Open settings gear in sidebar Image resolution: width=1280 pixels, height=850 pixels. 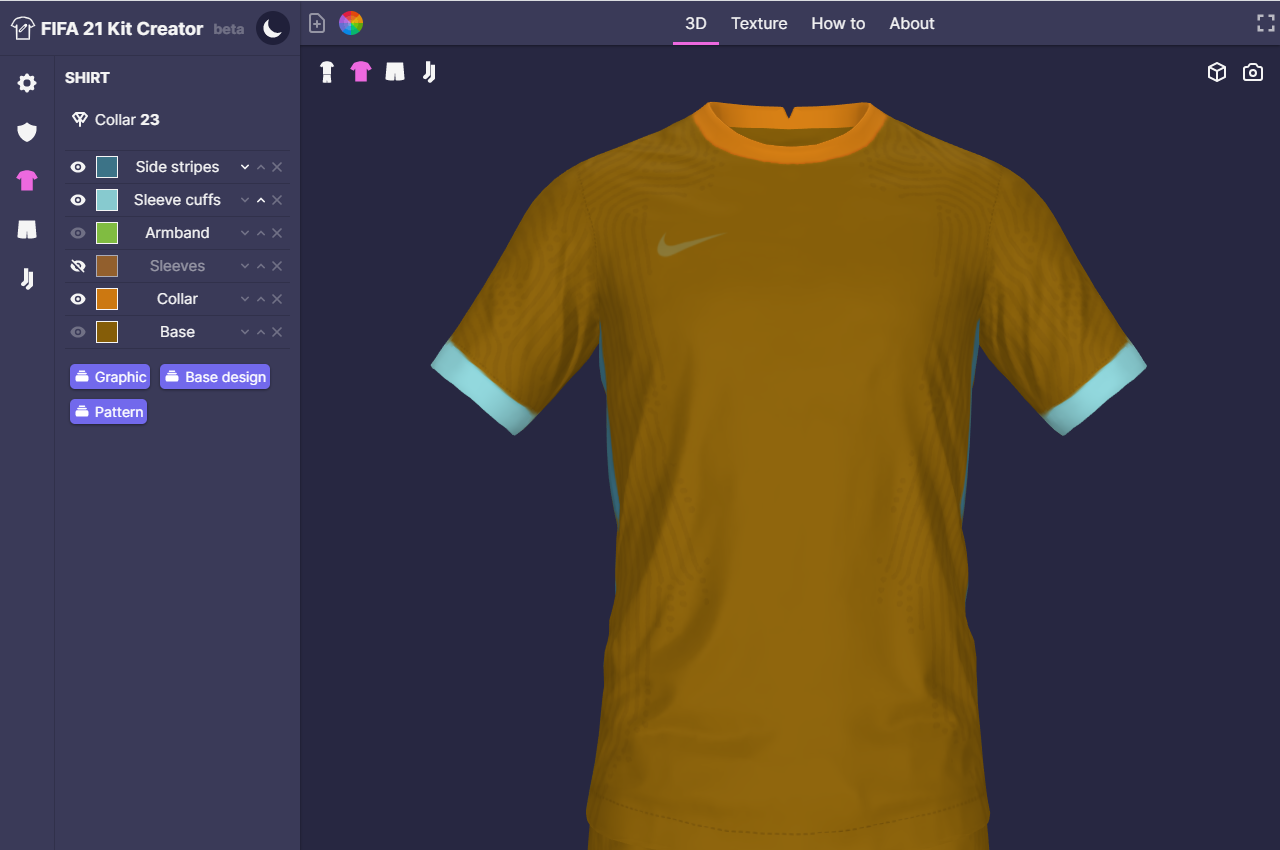pyautogui.click(x=27, y=83)
